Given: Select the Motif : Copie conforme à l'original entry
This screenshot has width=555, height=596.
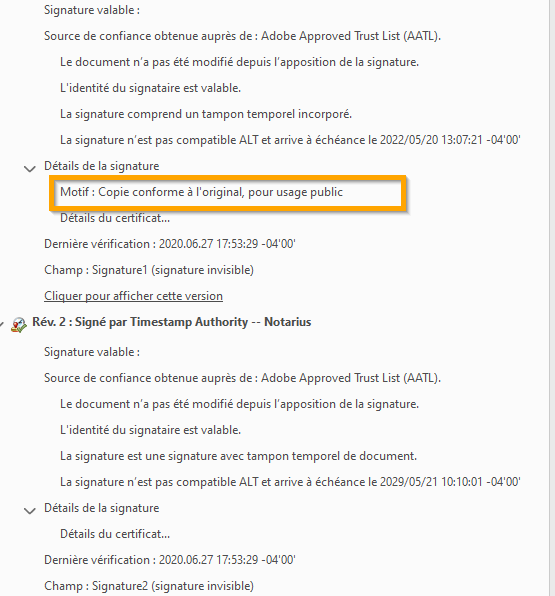Looking at the screenshot, I should (201, 192).
